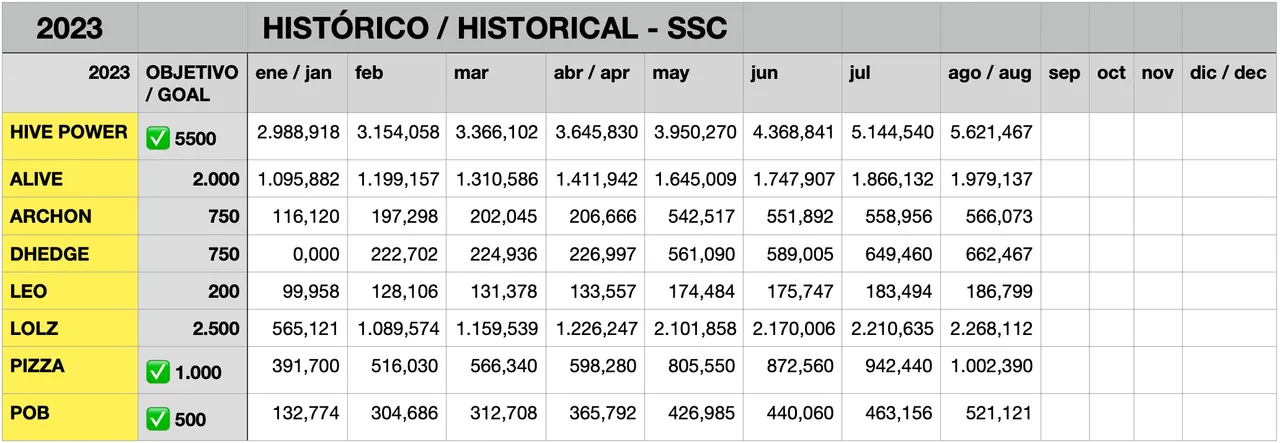Image resolution: width=1280 pixels, height=443 pixels.
Task: Select the LOLZ row label
Action: pos(33,328)
